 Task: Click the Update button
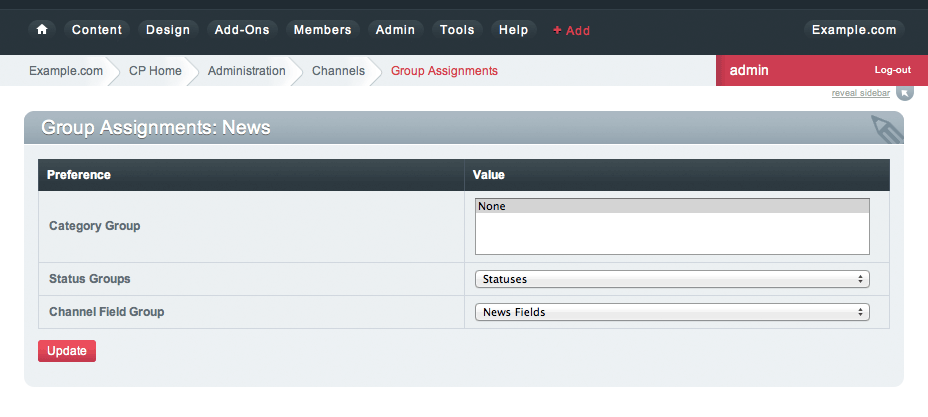click(x=67, y=351)
